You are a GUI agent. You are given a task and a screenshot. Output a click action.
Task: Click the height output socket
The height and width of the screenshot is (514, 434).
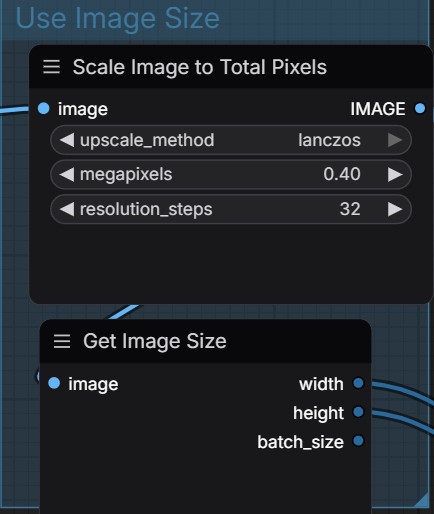point(358,412)
